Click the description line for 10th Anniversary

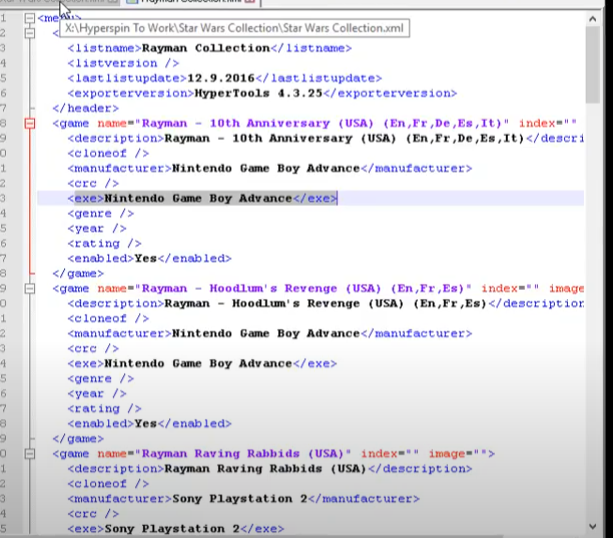point(325,138)
